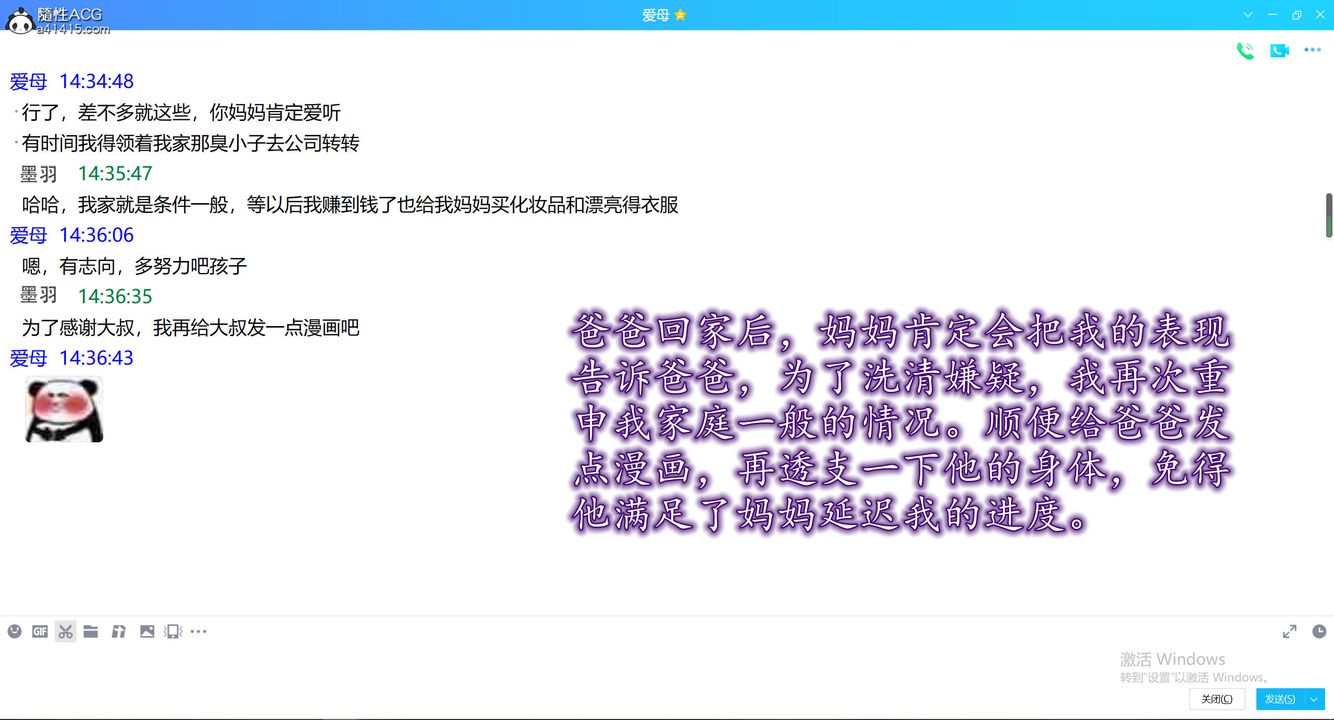Click the 关闭(C) close button

pyautogui.click(x=1217, y=699)
